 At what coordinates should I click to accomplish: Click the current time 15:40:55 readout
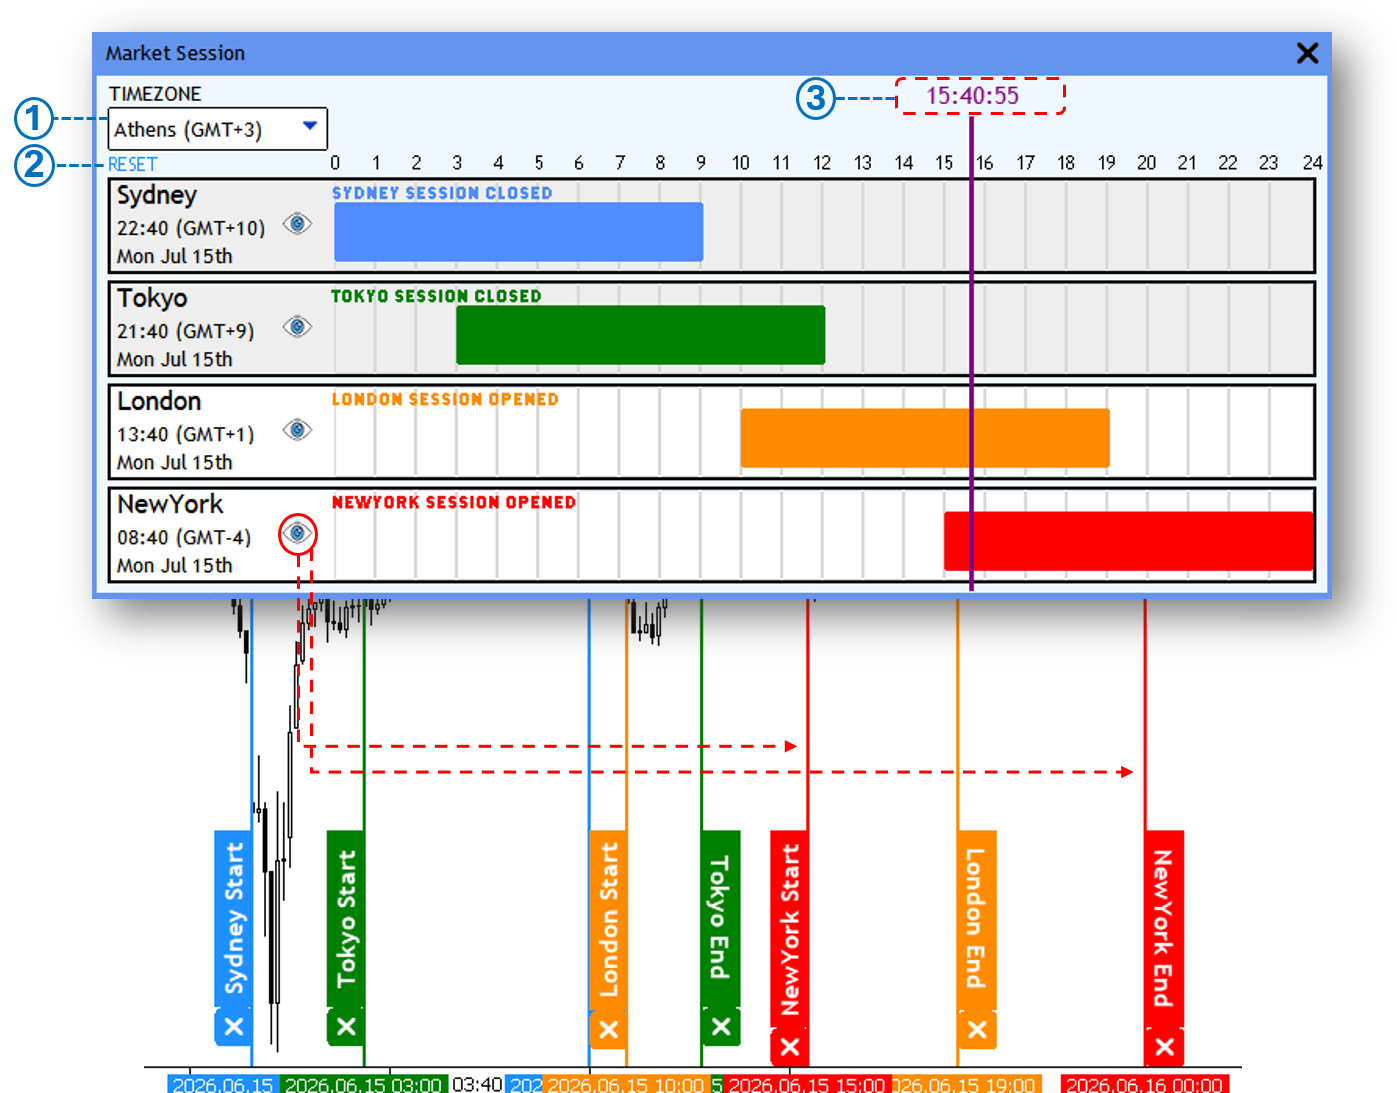coord(972,96)
